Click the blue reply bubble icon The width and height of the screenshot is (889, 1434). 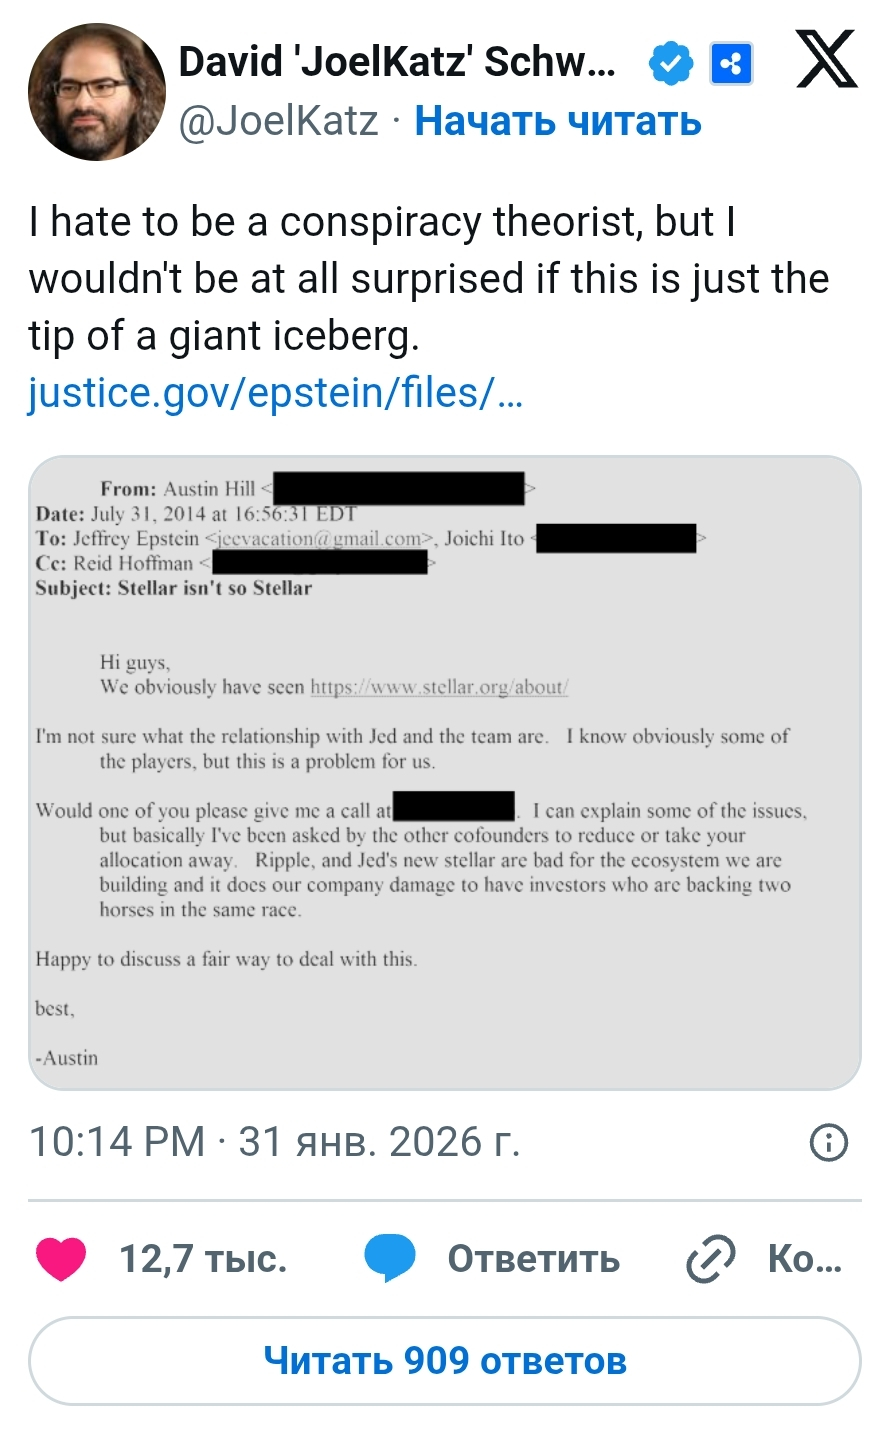389,1258
